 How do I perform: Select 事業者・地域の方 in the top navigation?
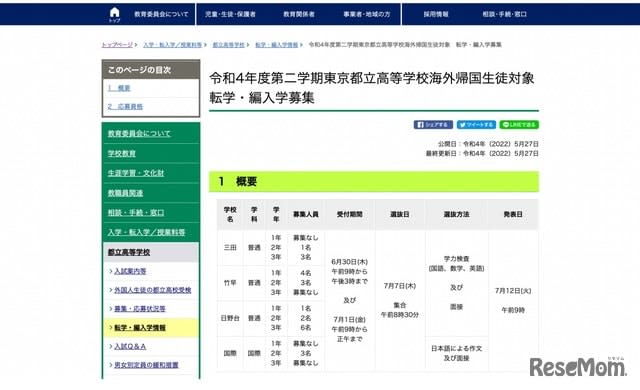click(x=367, y=14)
